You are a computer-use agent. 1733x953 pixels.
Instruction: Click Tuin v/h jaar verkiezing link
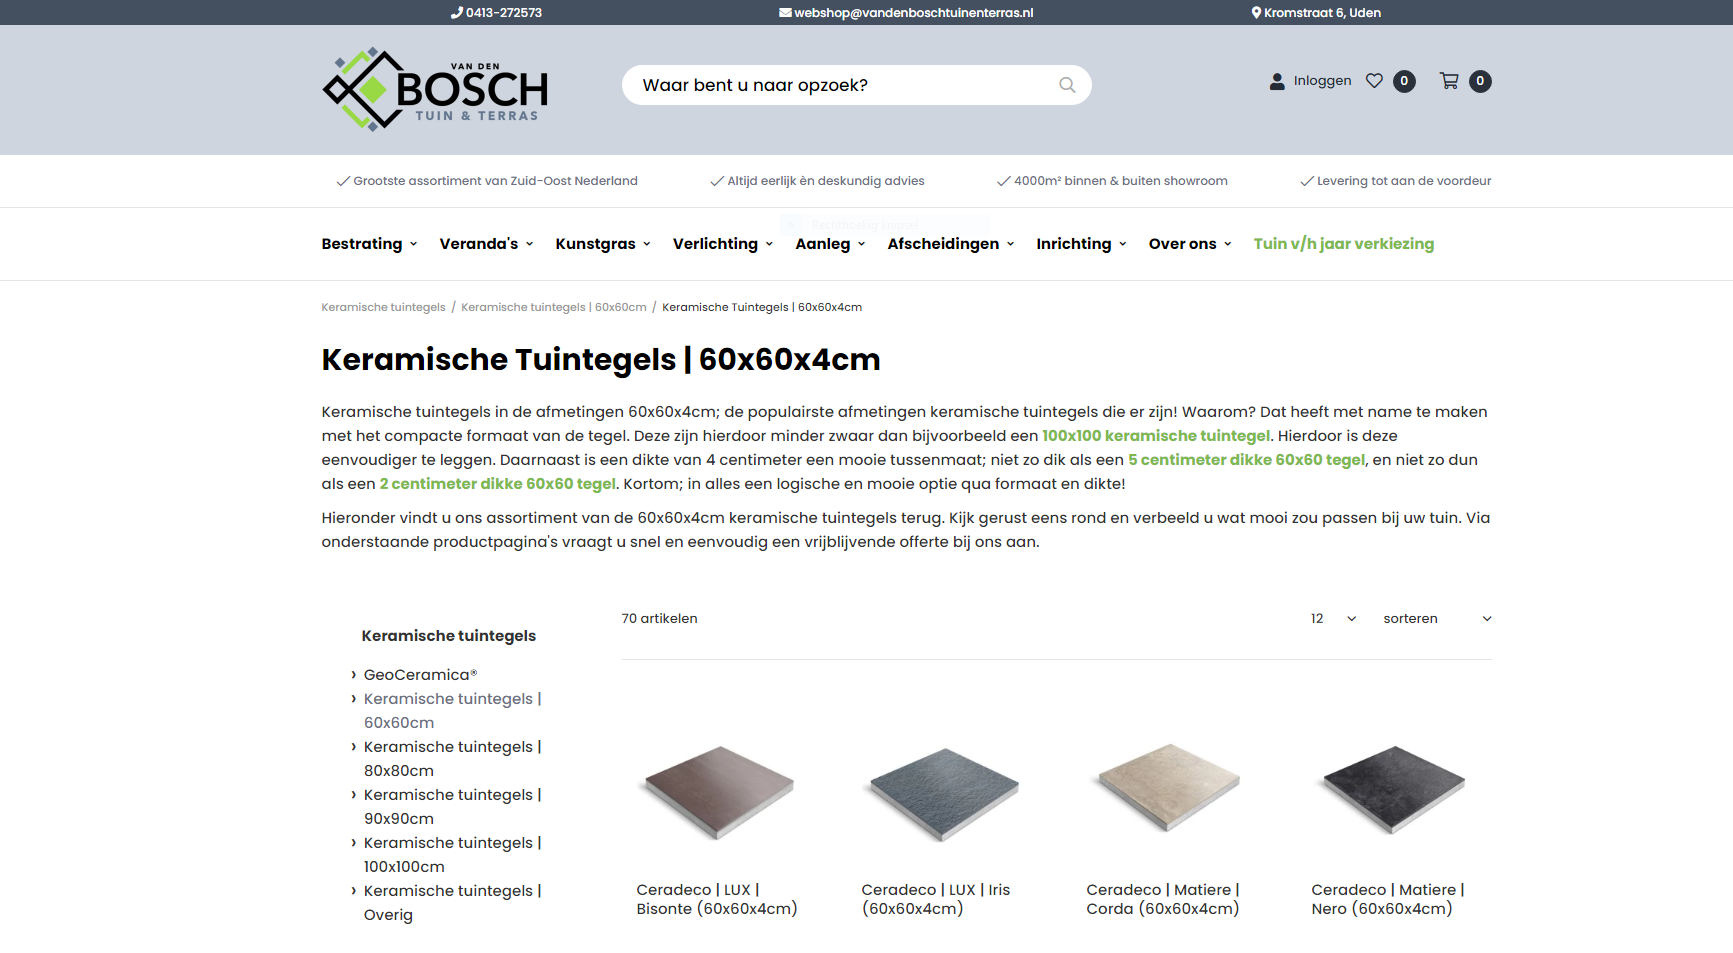coord(1343,244)
